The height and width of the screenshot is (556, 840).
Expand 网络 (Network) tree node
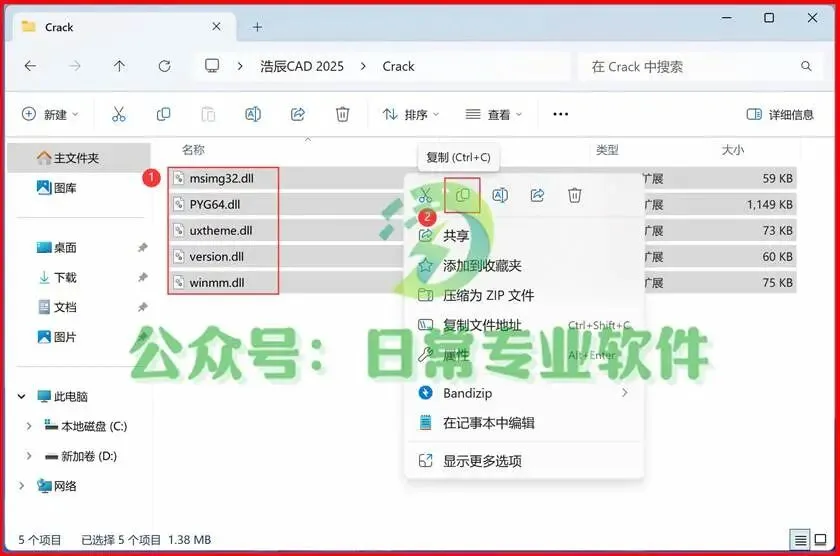click(21, 486)
